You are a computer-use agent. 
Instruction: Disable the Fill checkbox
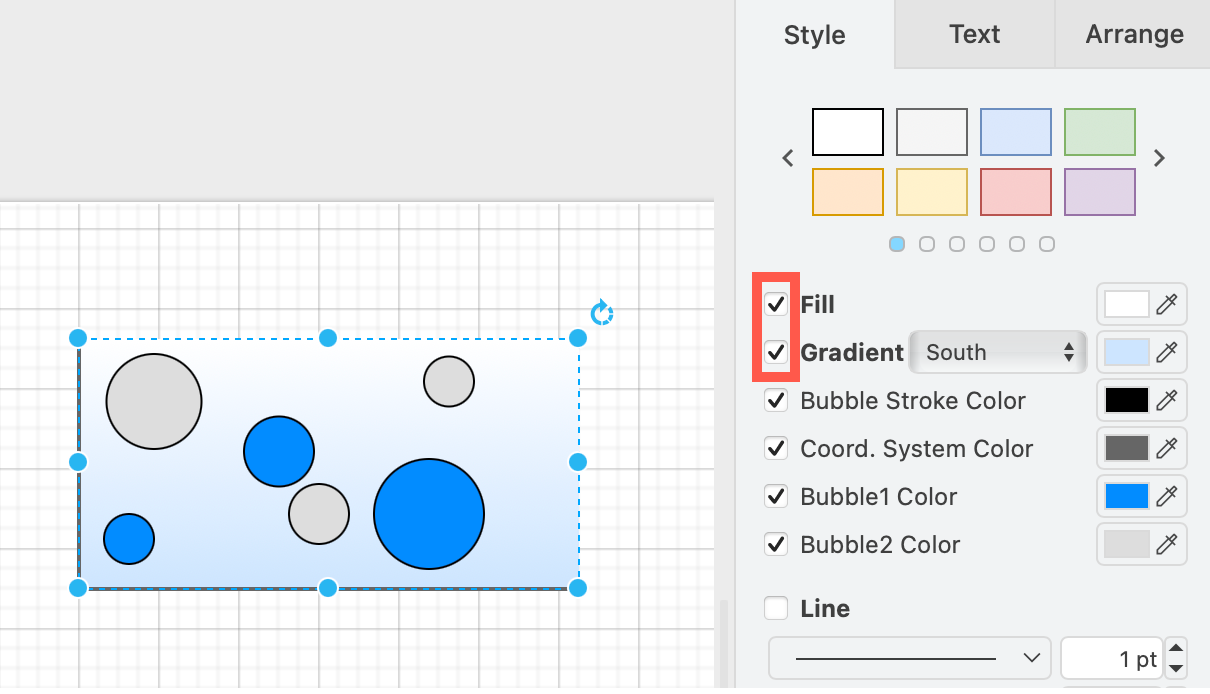click(x=776, y=304)
